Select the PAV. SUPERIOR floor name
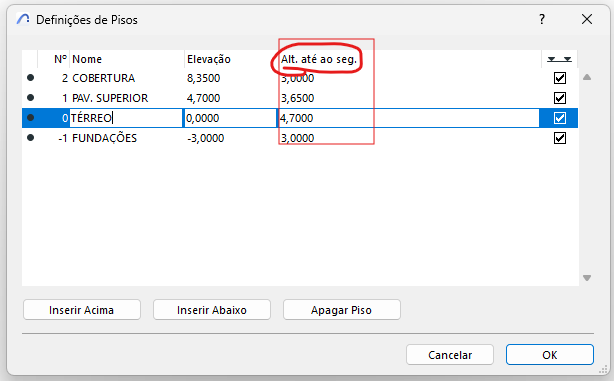 pyautogui.click(x=110, y=98)
